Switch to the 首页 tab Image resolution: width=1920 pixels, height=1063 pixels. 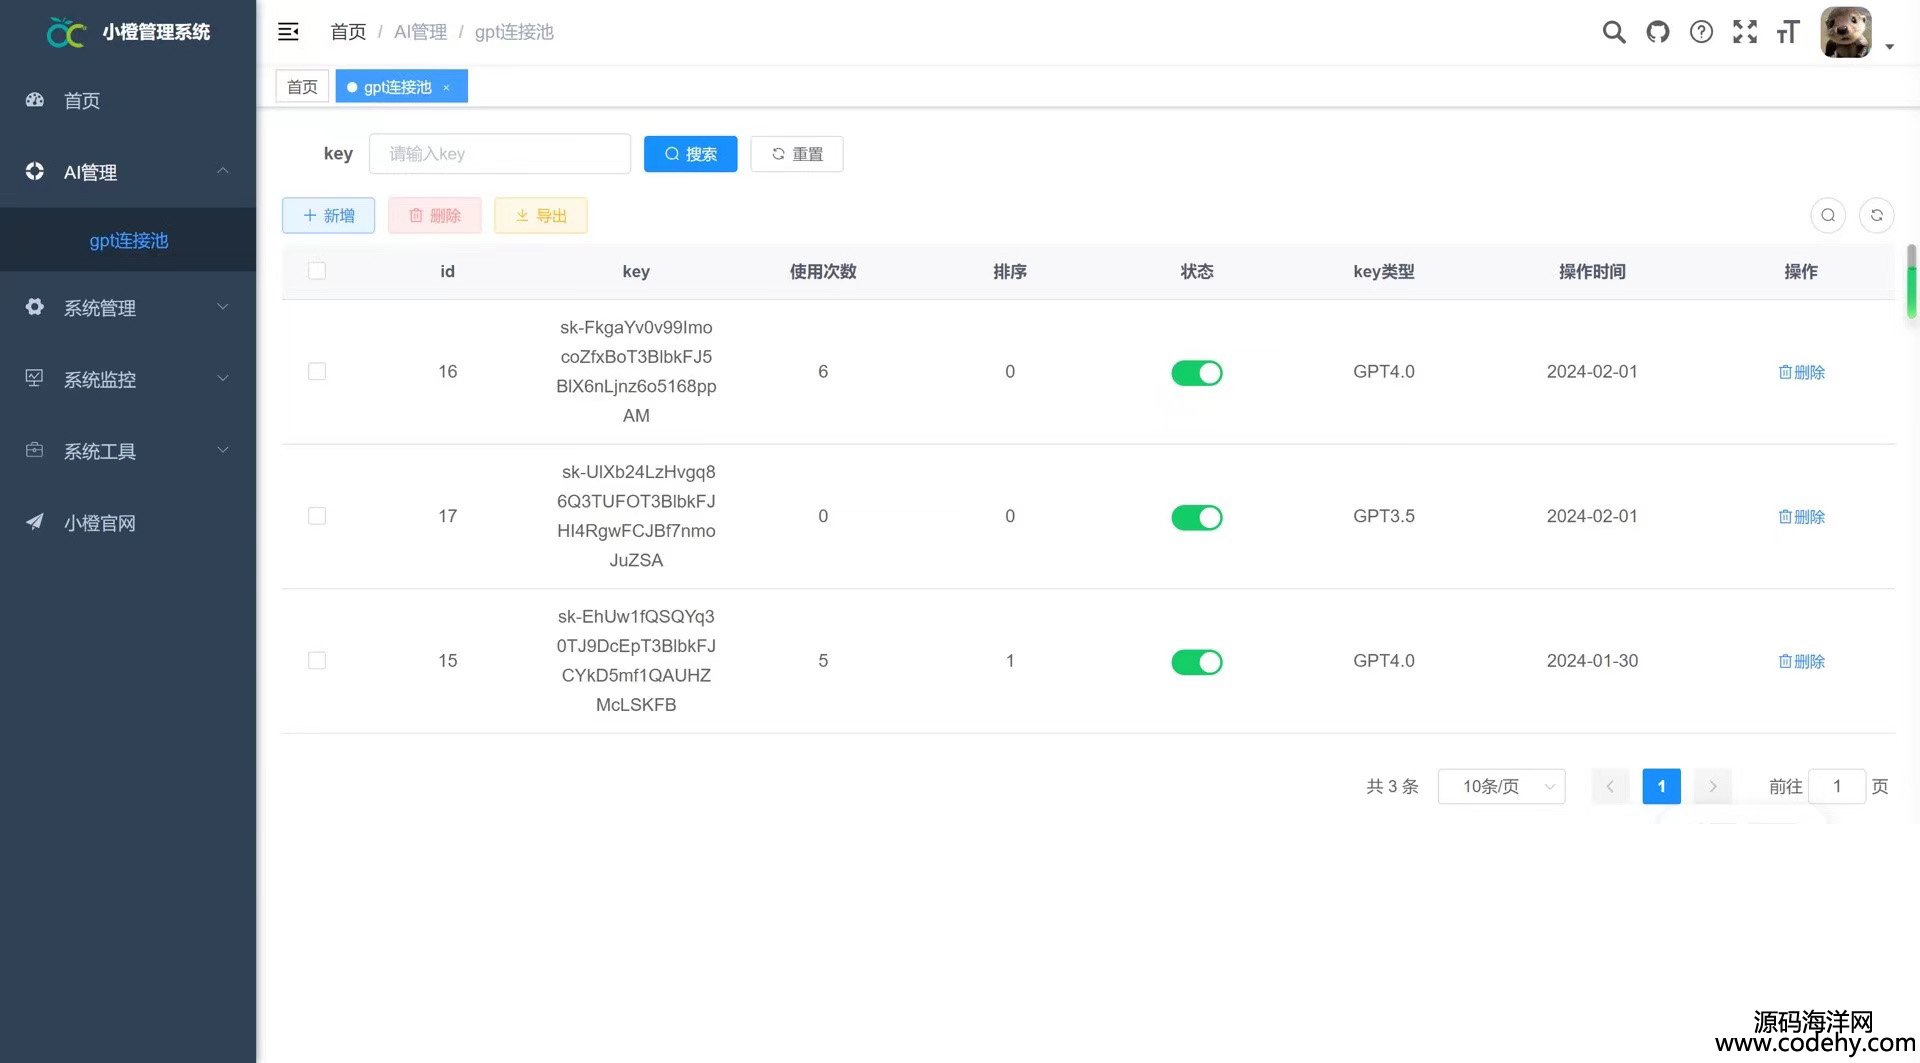[x=302, y=87]
